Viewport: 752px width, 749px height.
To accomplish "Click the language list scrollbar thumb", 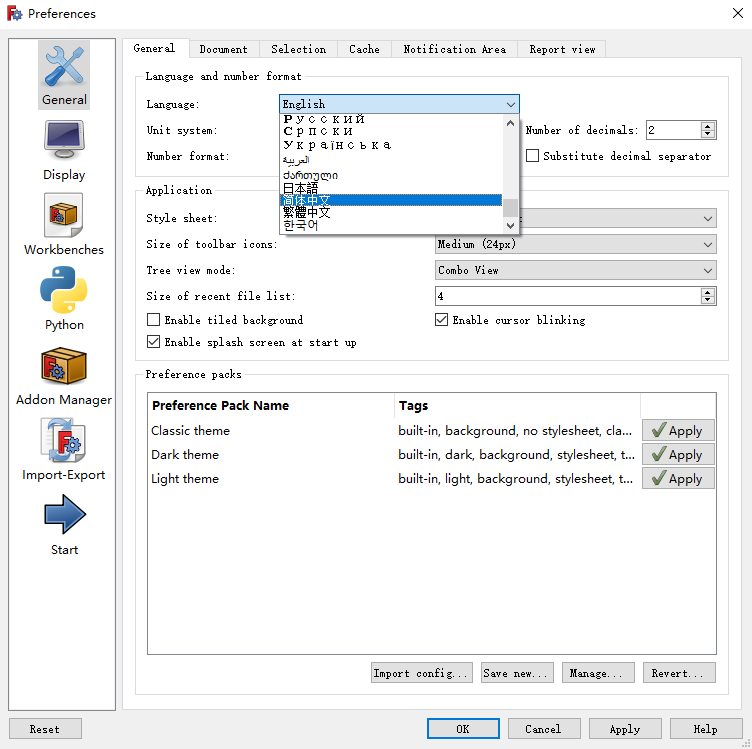I will (510, 208).
